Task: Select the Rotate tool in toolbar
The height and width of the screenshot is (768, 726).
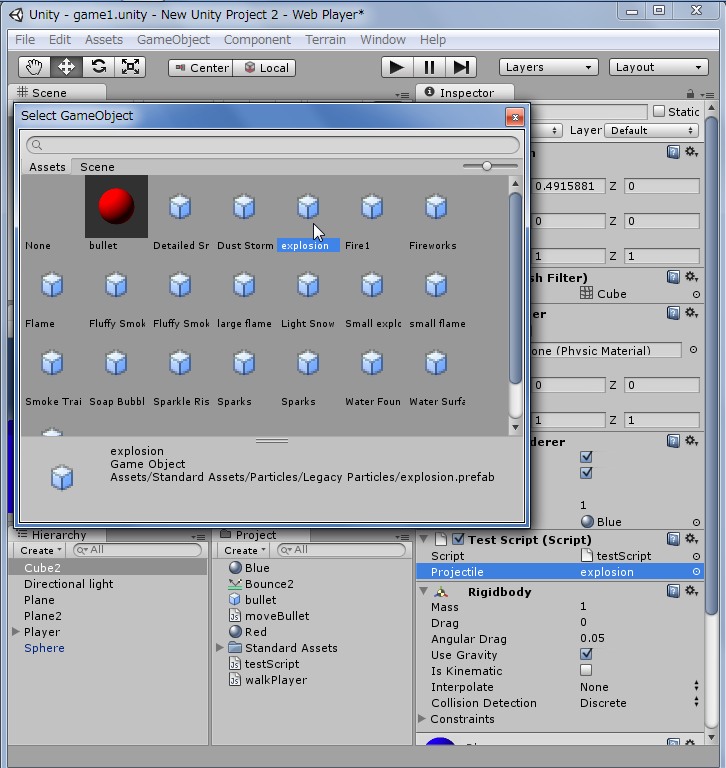Action: click(98, 67)
